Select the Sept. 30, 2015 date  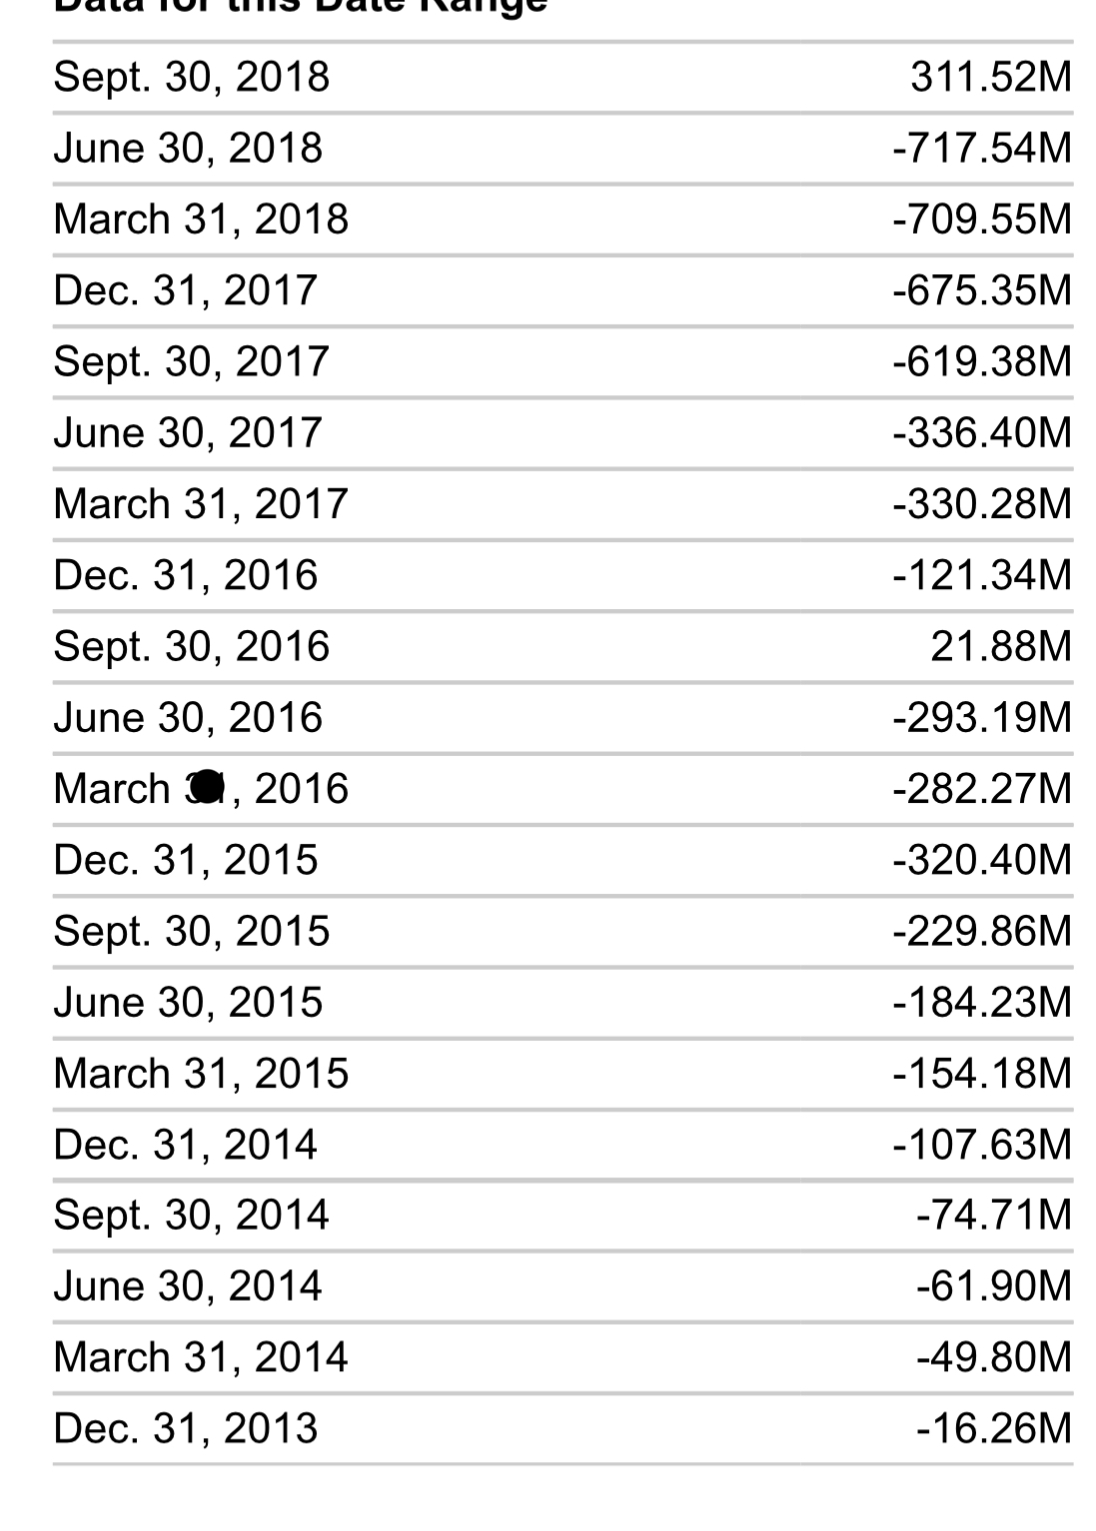tap(191, 931)
